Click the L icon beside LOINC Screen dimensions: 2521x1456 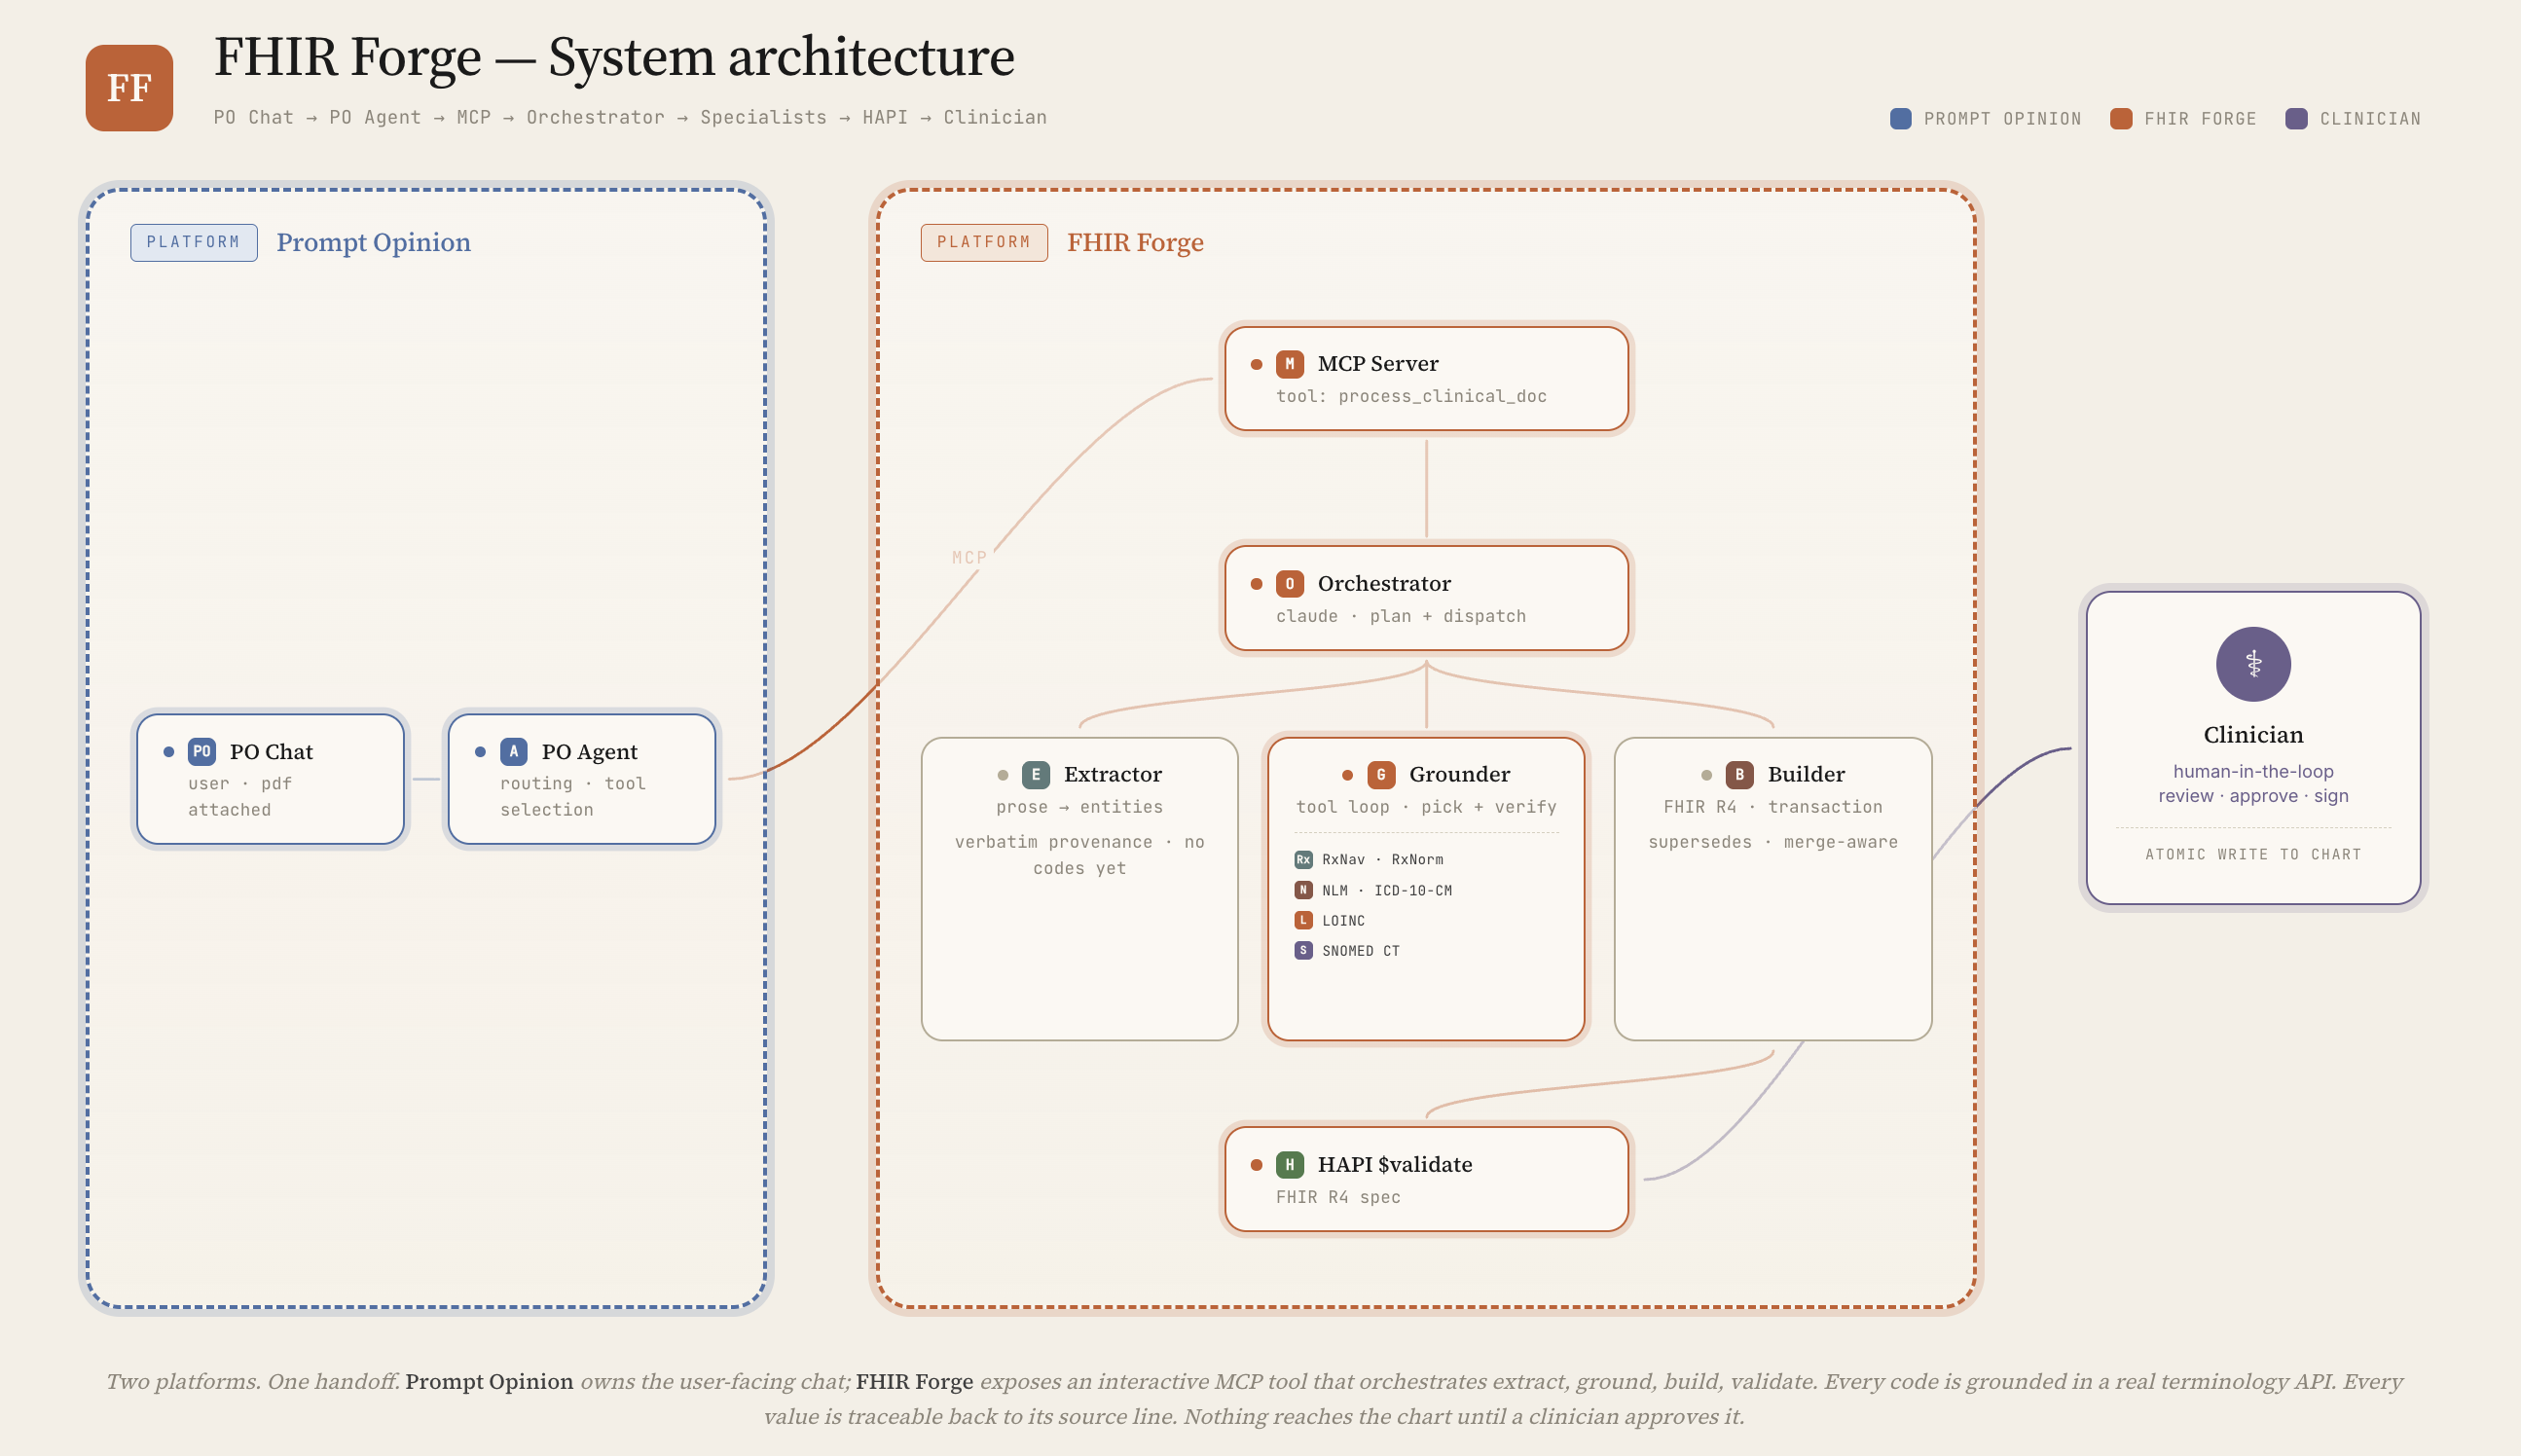pos(1303,920)
